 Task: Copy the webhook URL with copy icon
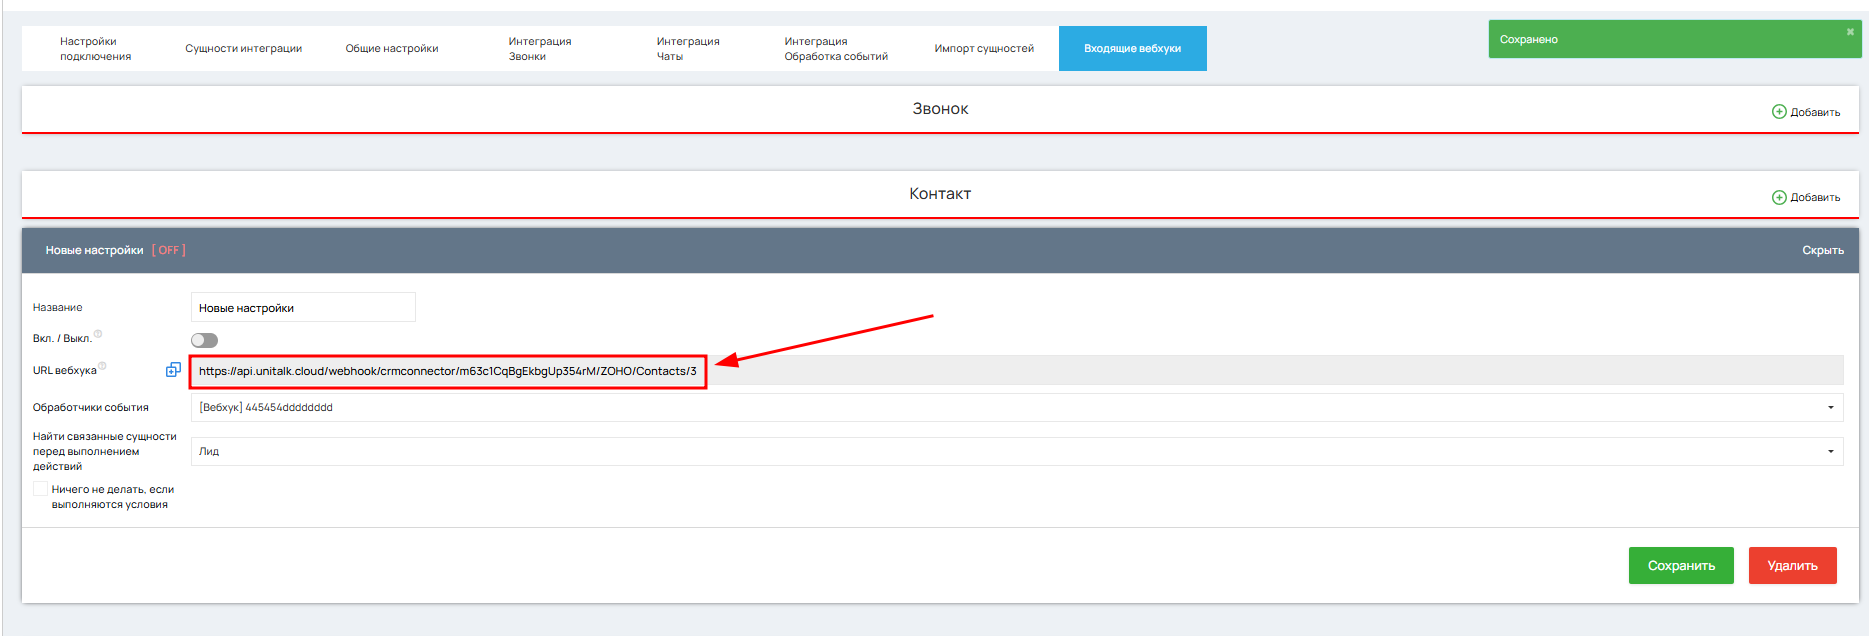point(173,370)
